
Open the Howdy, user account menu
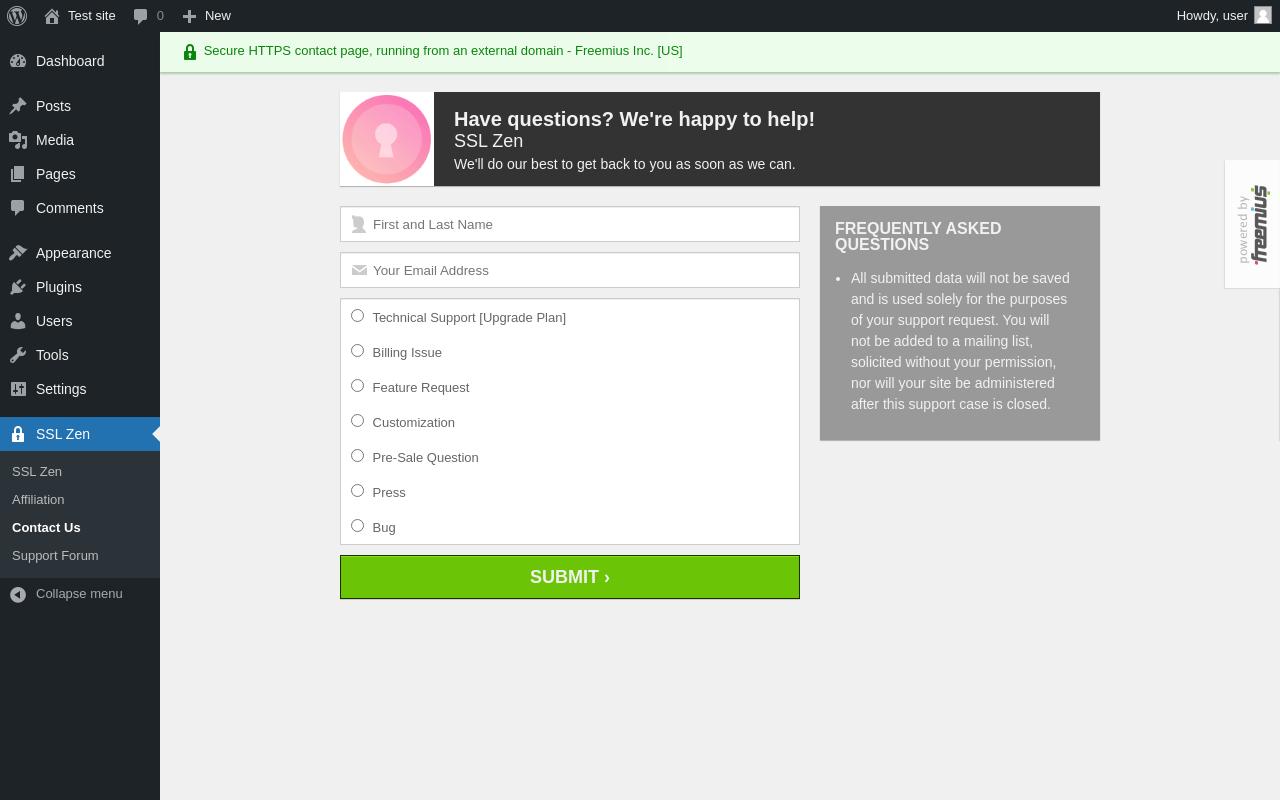coord(1224,16)
